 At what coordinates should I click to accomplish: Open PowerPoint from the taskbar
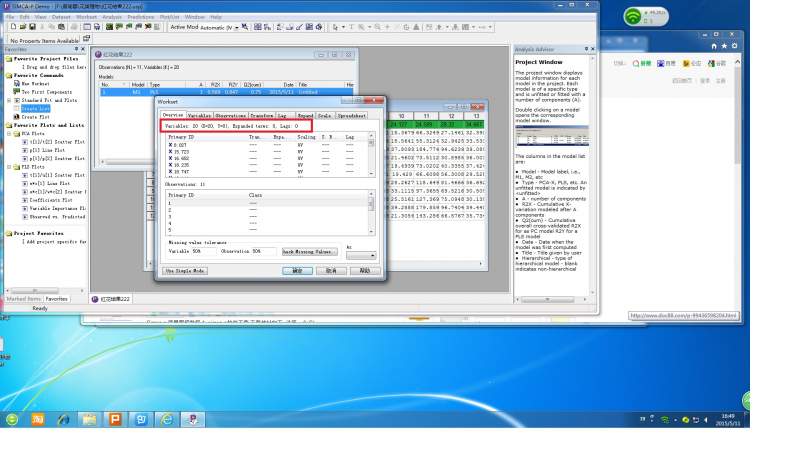tap(115, 419)
